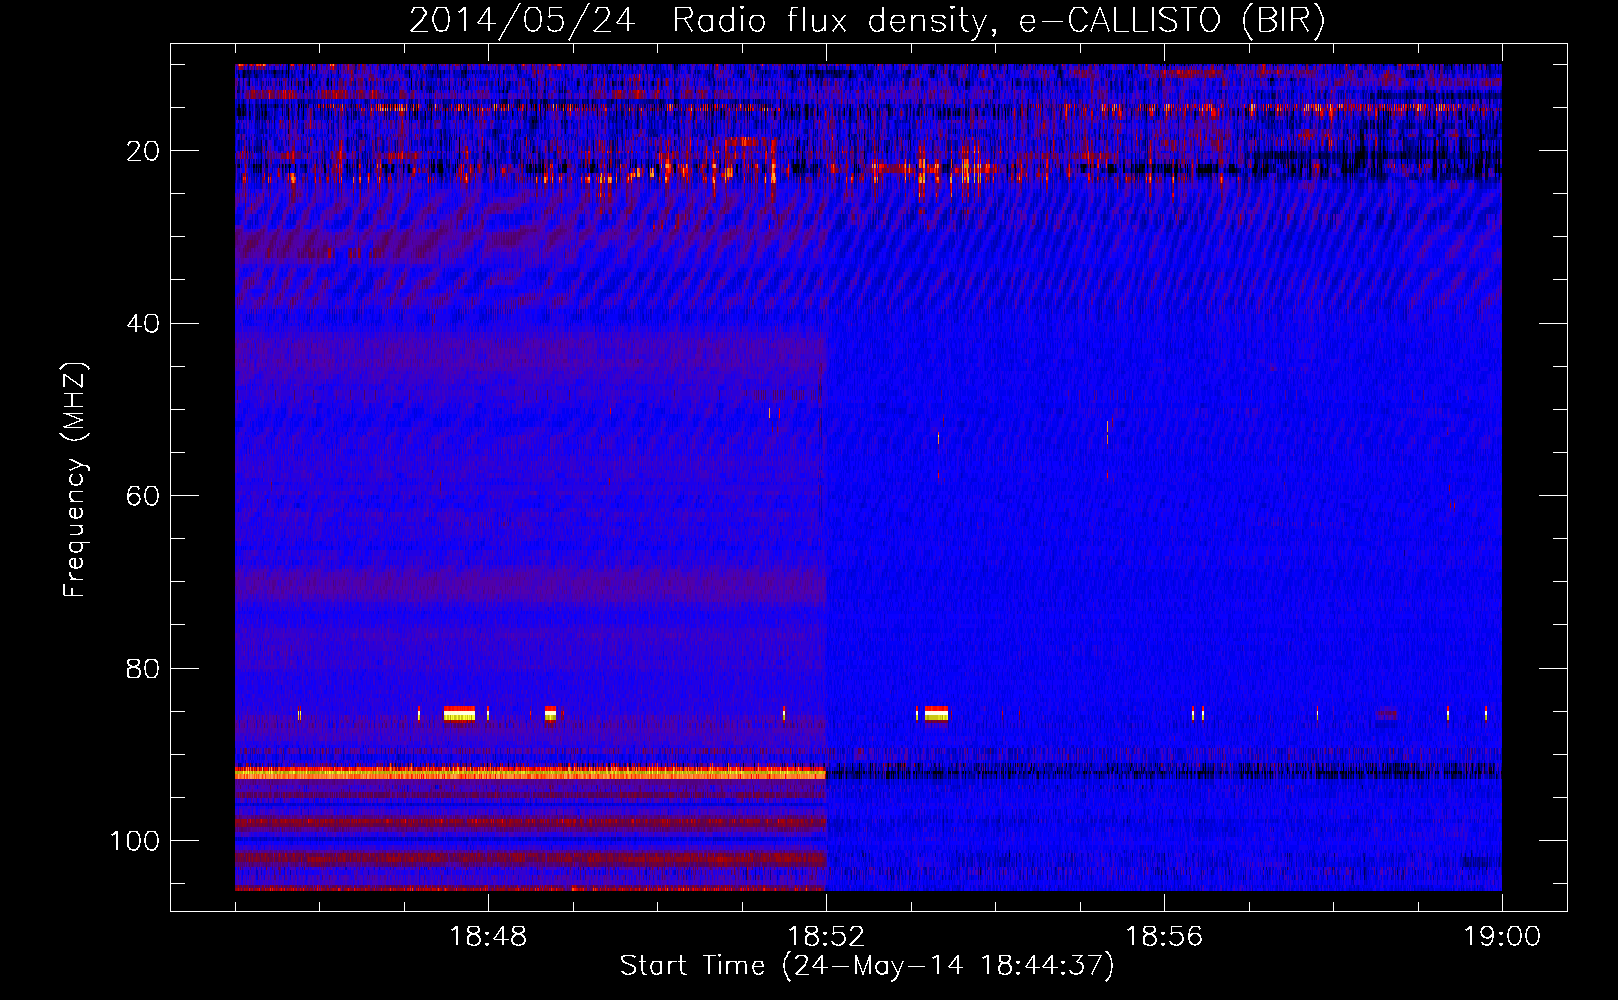Image resolution: width=1618 pixels, height=1000 pixels.
Task: Click the plot title '2014/05/24 Radio flux density, e-CALLISTO (BIR)'
Action: (867, 21)
